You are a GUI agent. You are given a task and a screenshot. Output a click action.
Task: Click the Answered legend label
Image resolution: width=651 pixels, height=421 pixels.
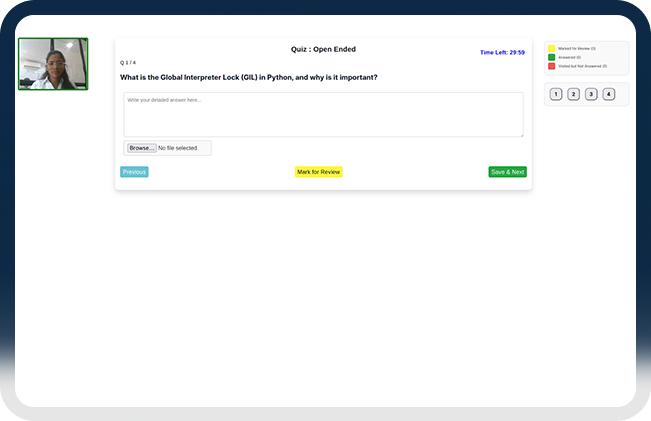pyautogui.click(x=570, y=57)
